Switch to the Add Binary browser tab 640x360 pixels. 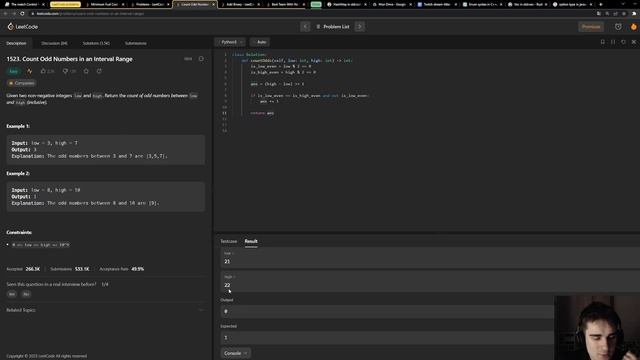pos(240,4)
